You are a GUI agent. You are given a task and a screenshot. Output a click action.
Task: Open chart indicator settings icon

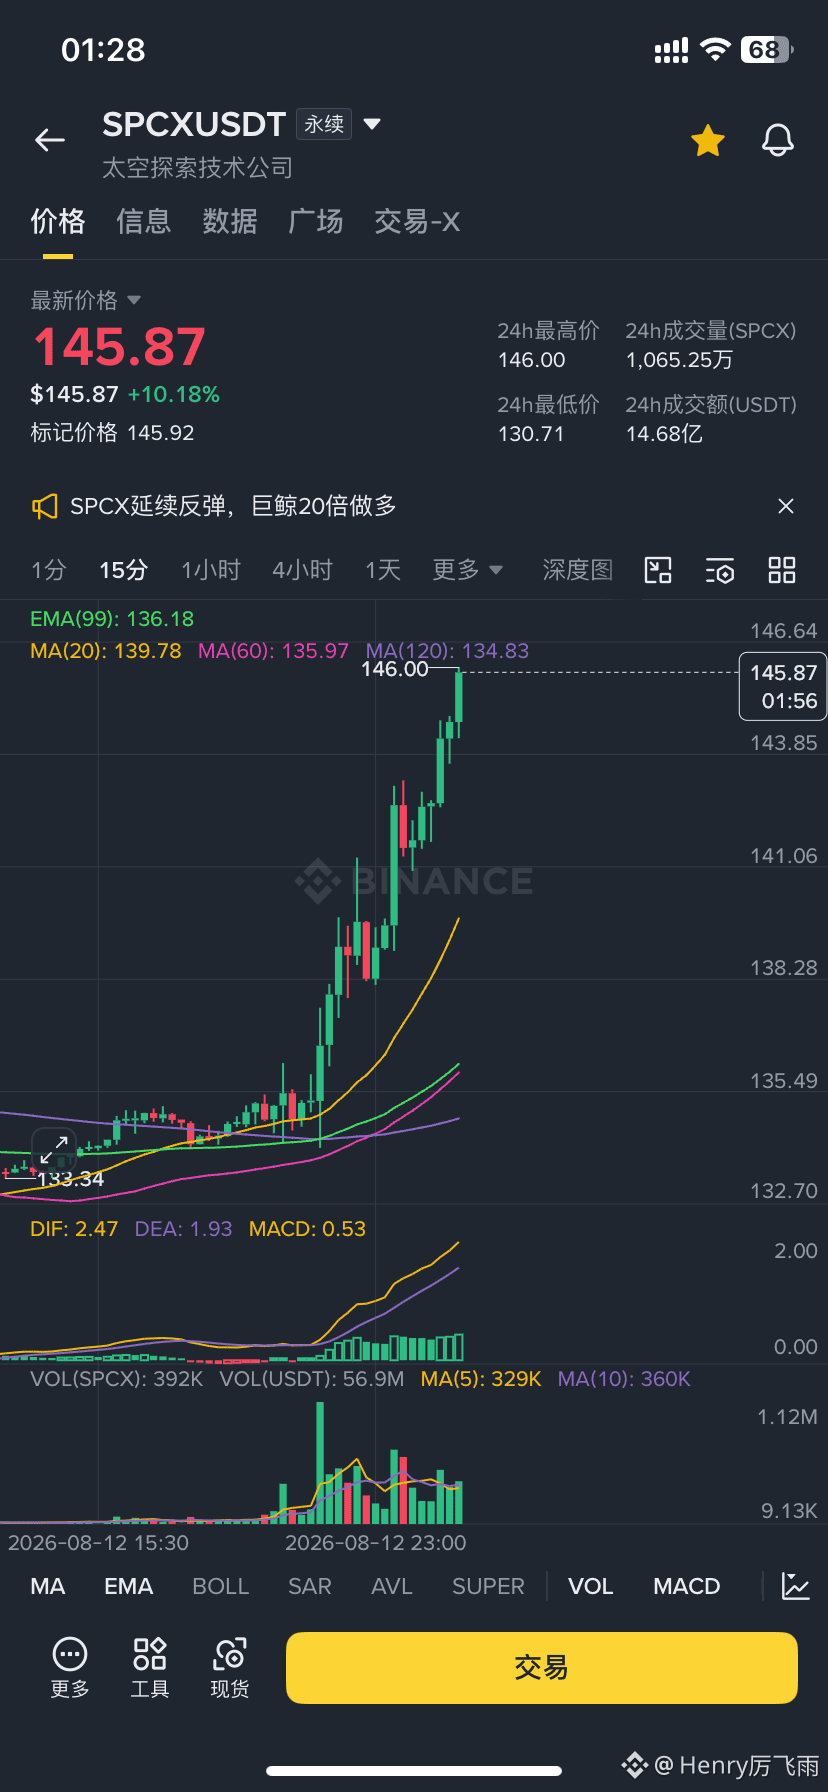[x=720, y=570]
